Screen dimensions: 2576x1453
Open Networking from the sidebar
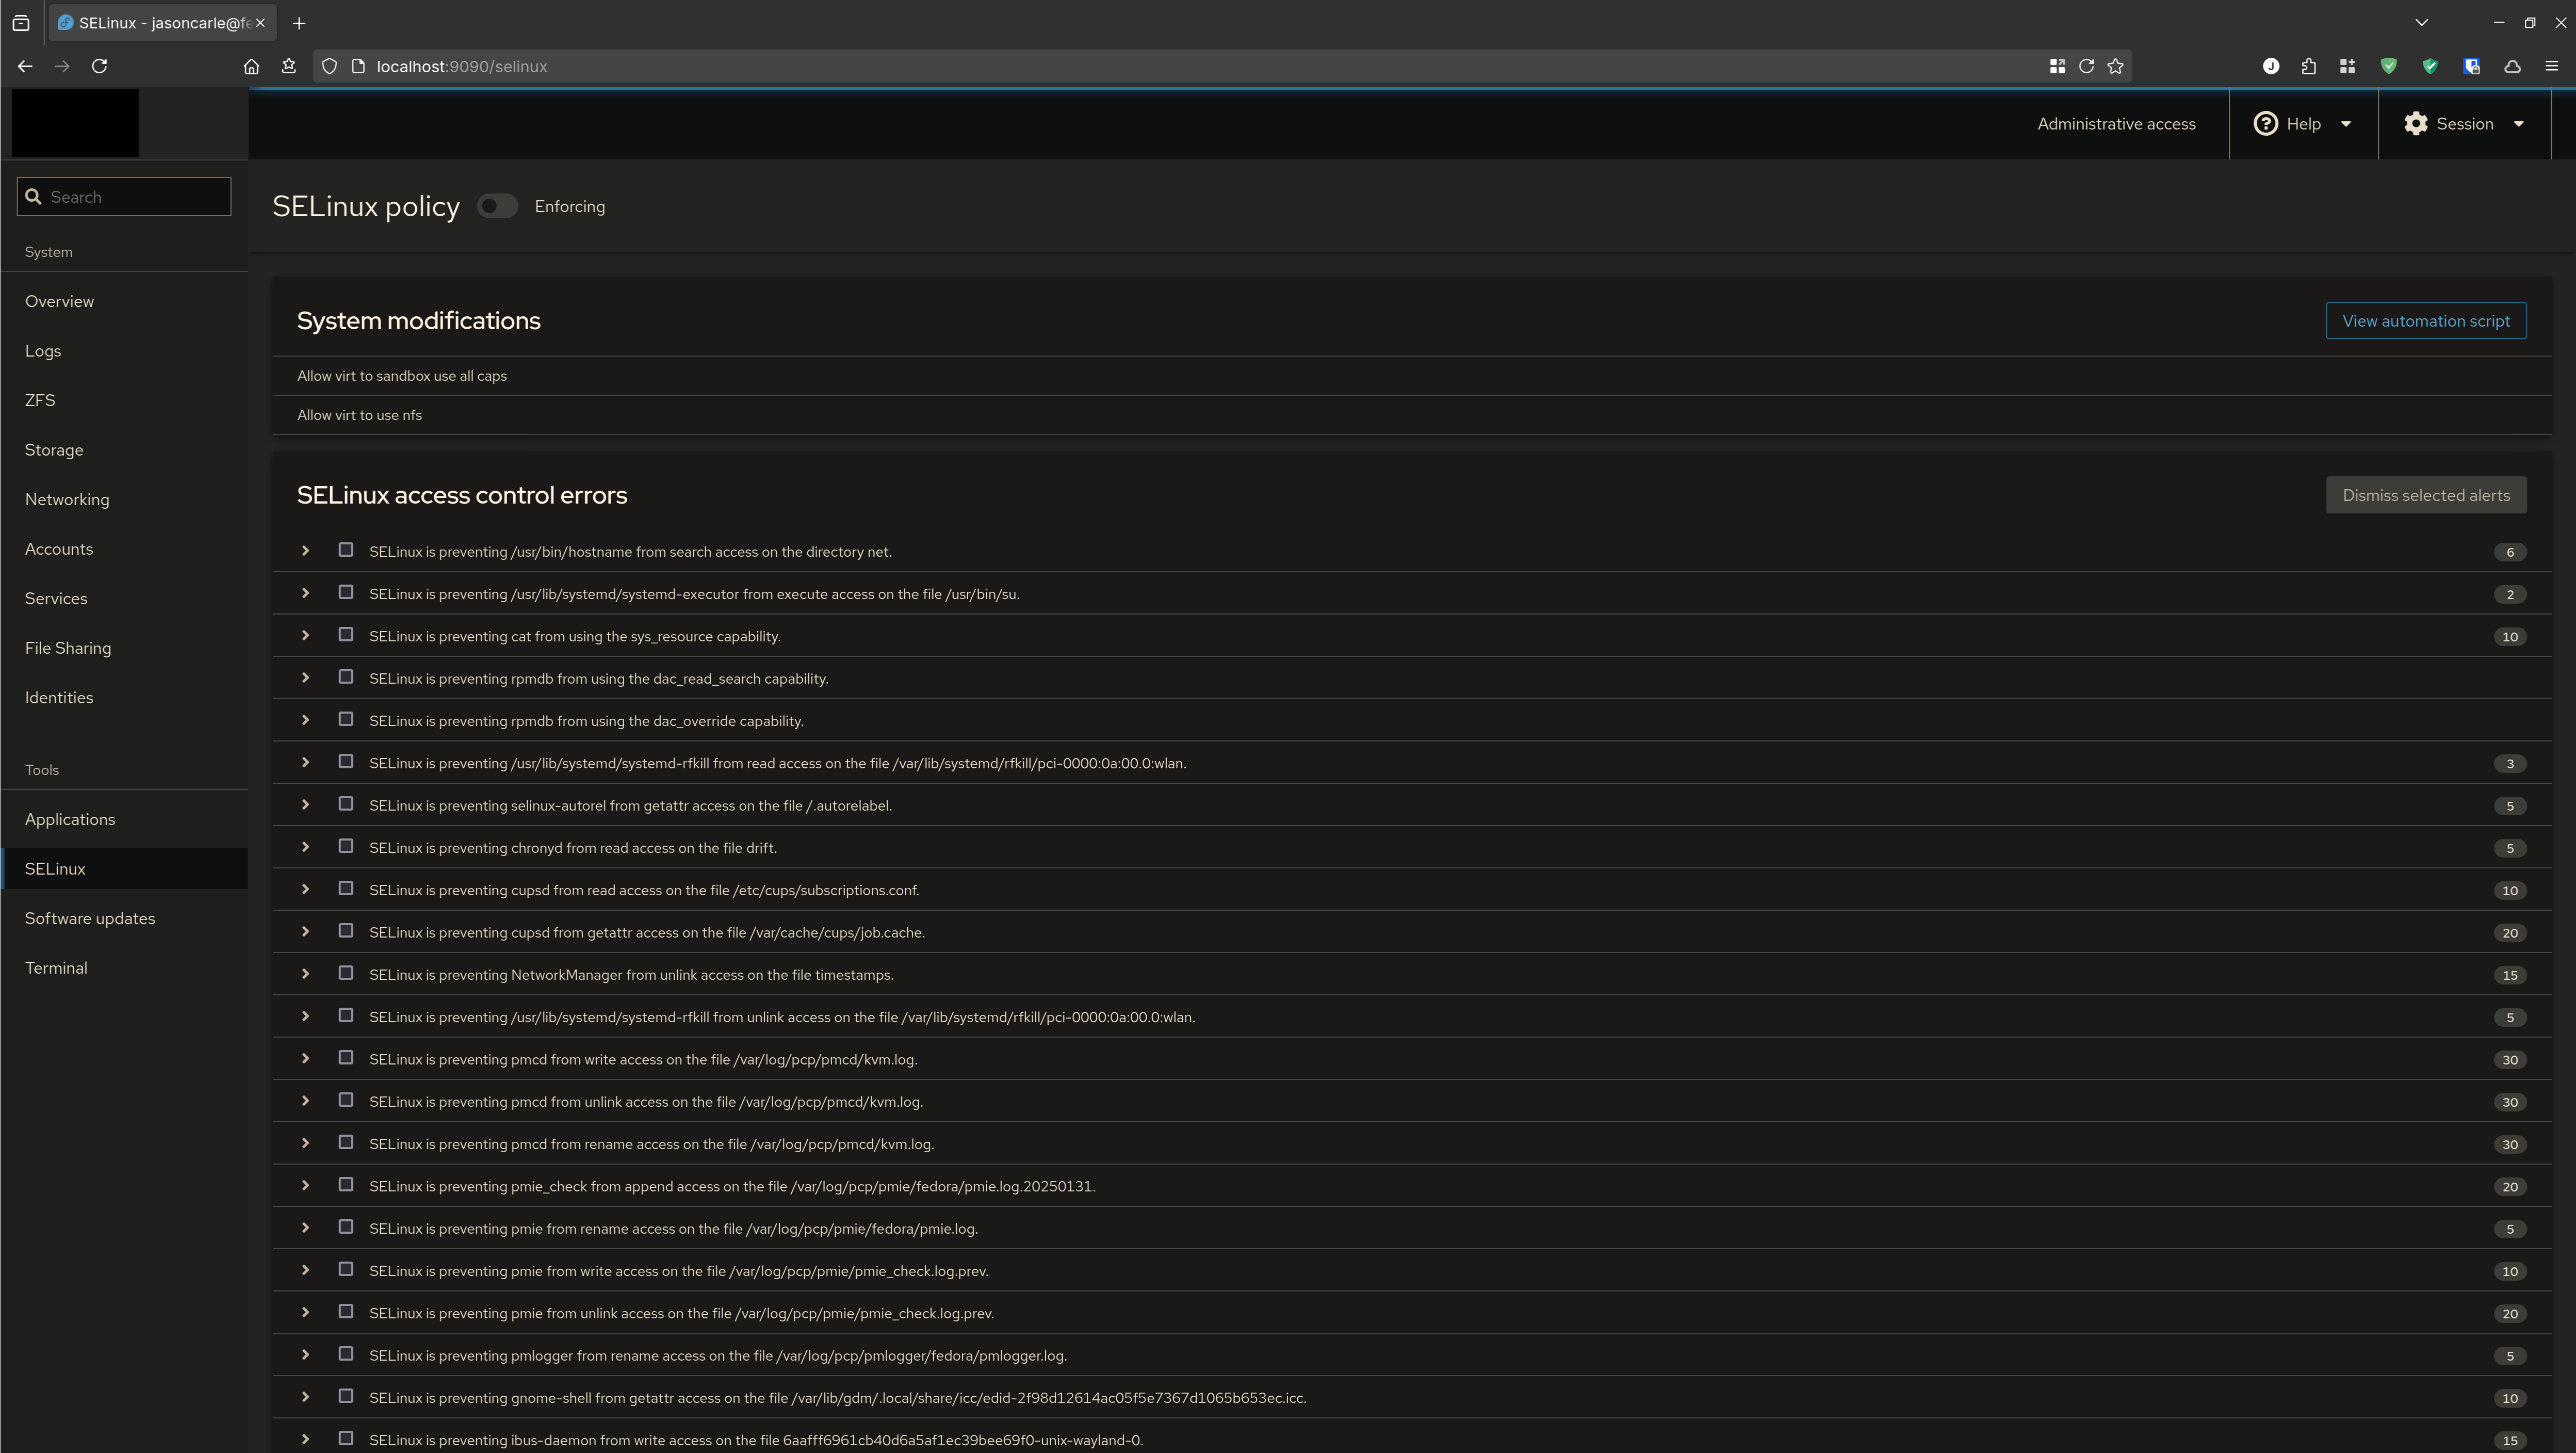pyautogui.click(x=124, y=499)
